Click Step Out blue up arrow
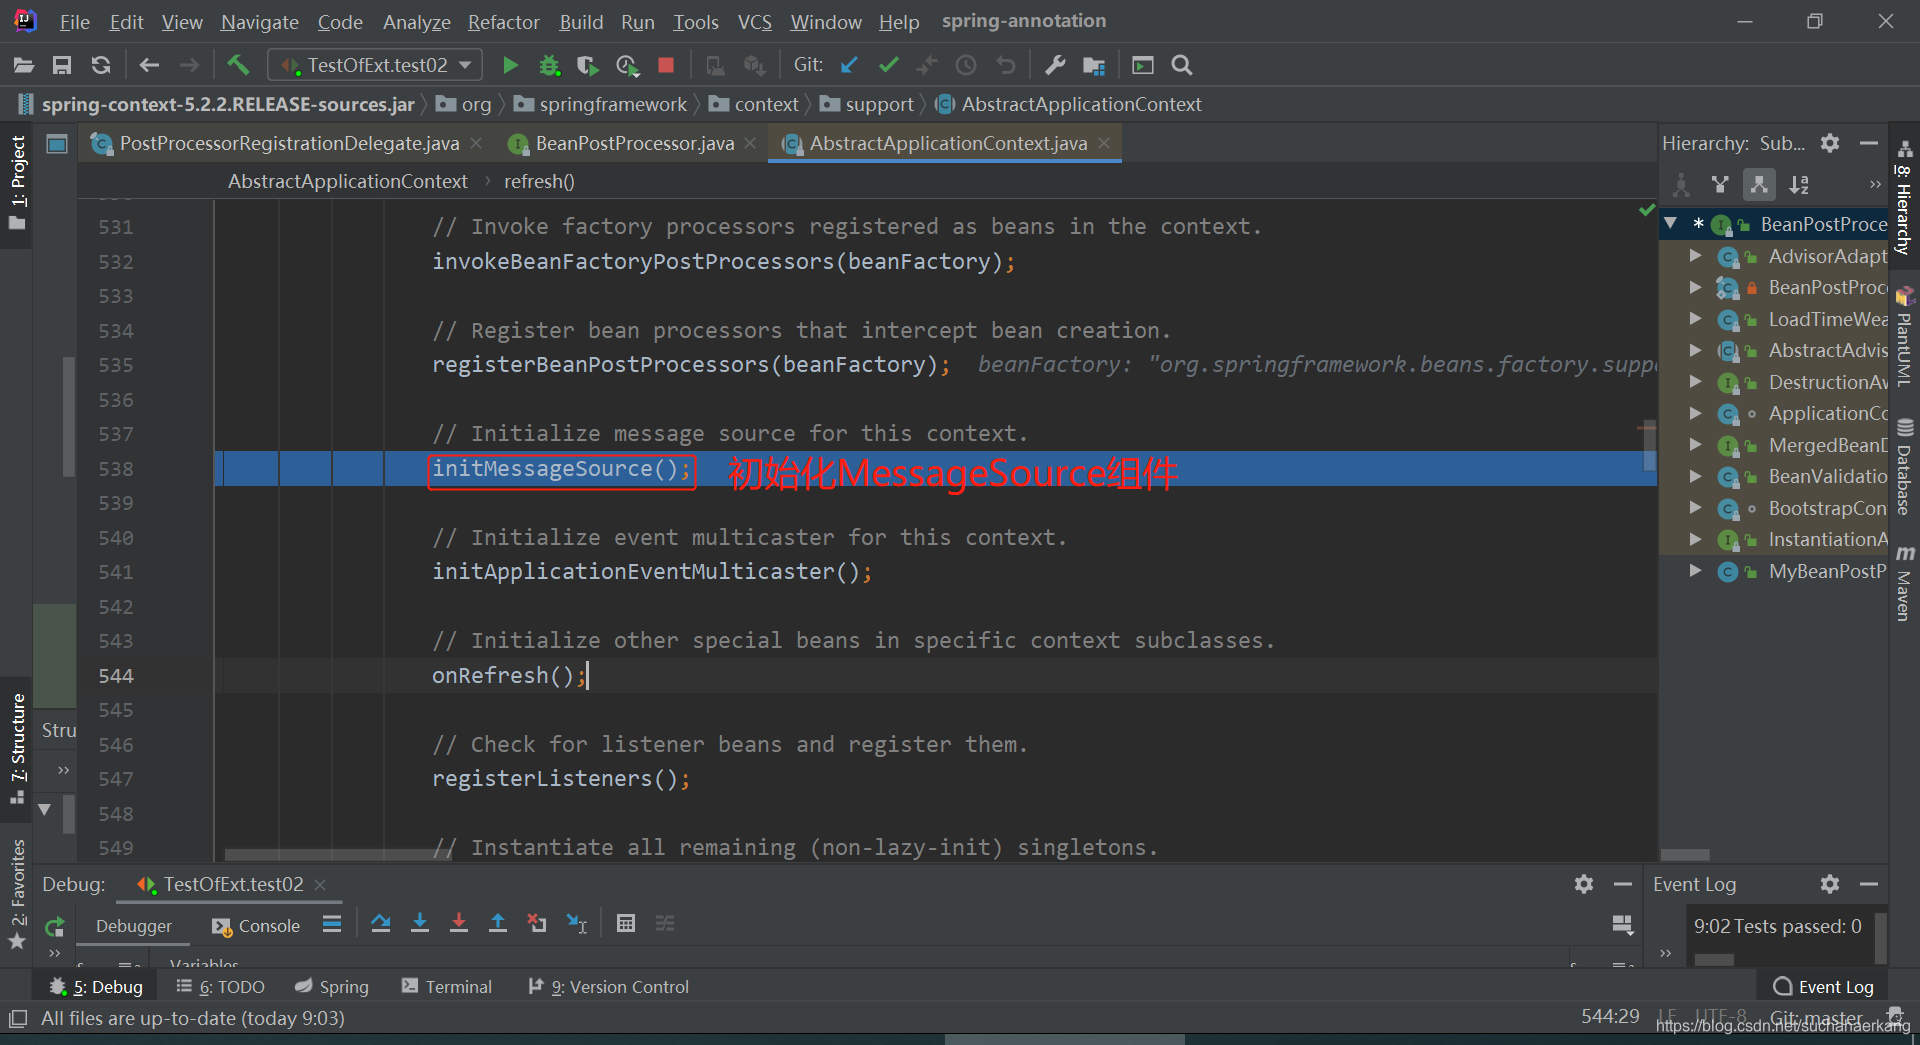Image resolution: width=1920 pixels, height=1045 pixels. [498, 923]
